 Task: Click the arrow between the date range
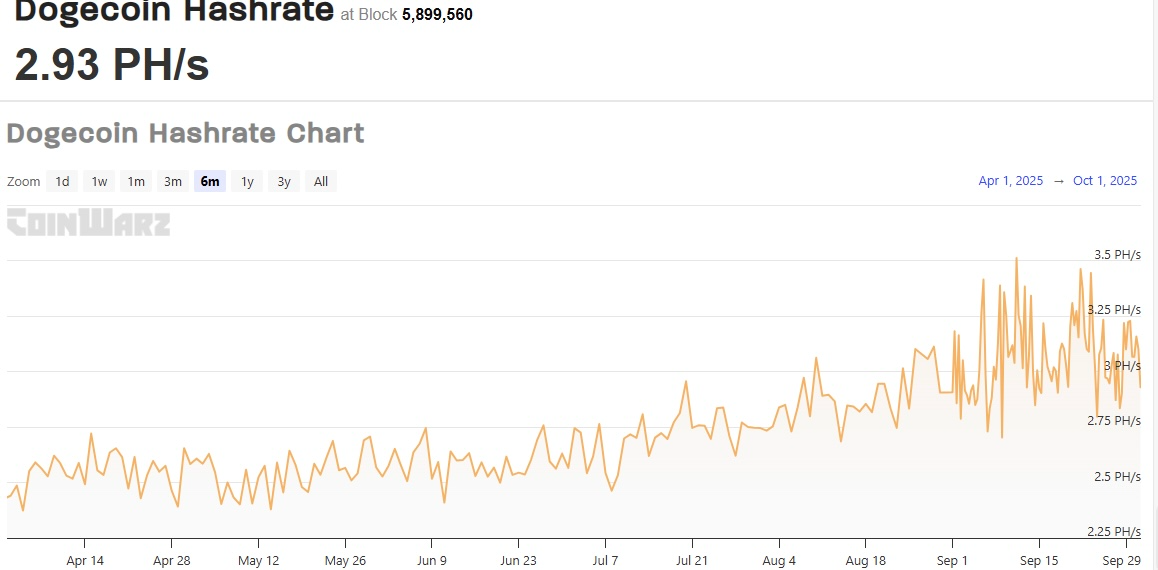coord(1058,181)
